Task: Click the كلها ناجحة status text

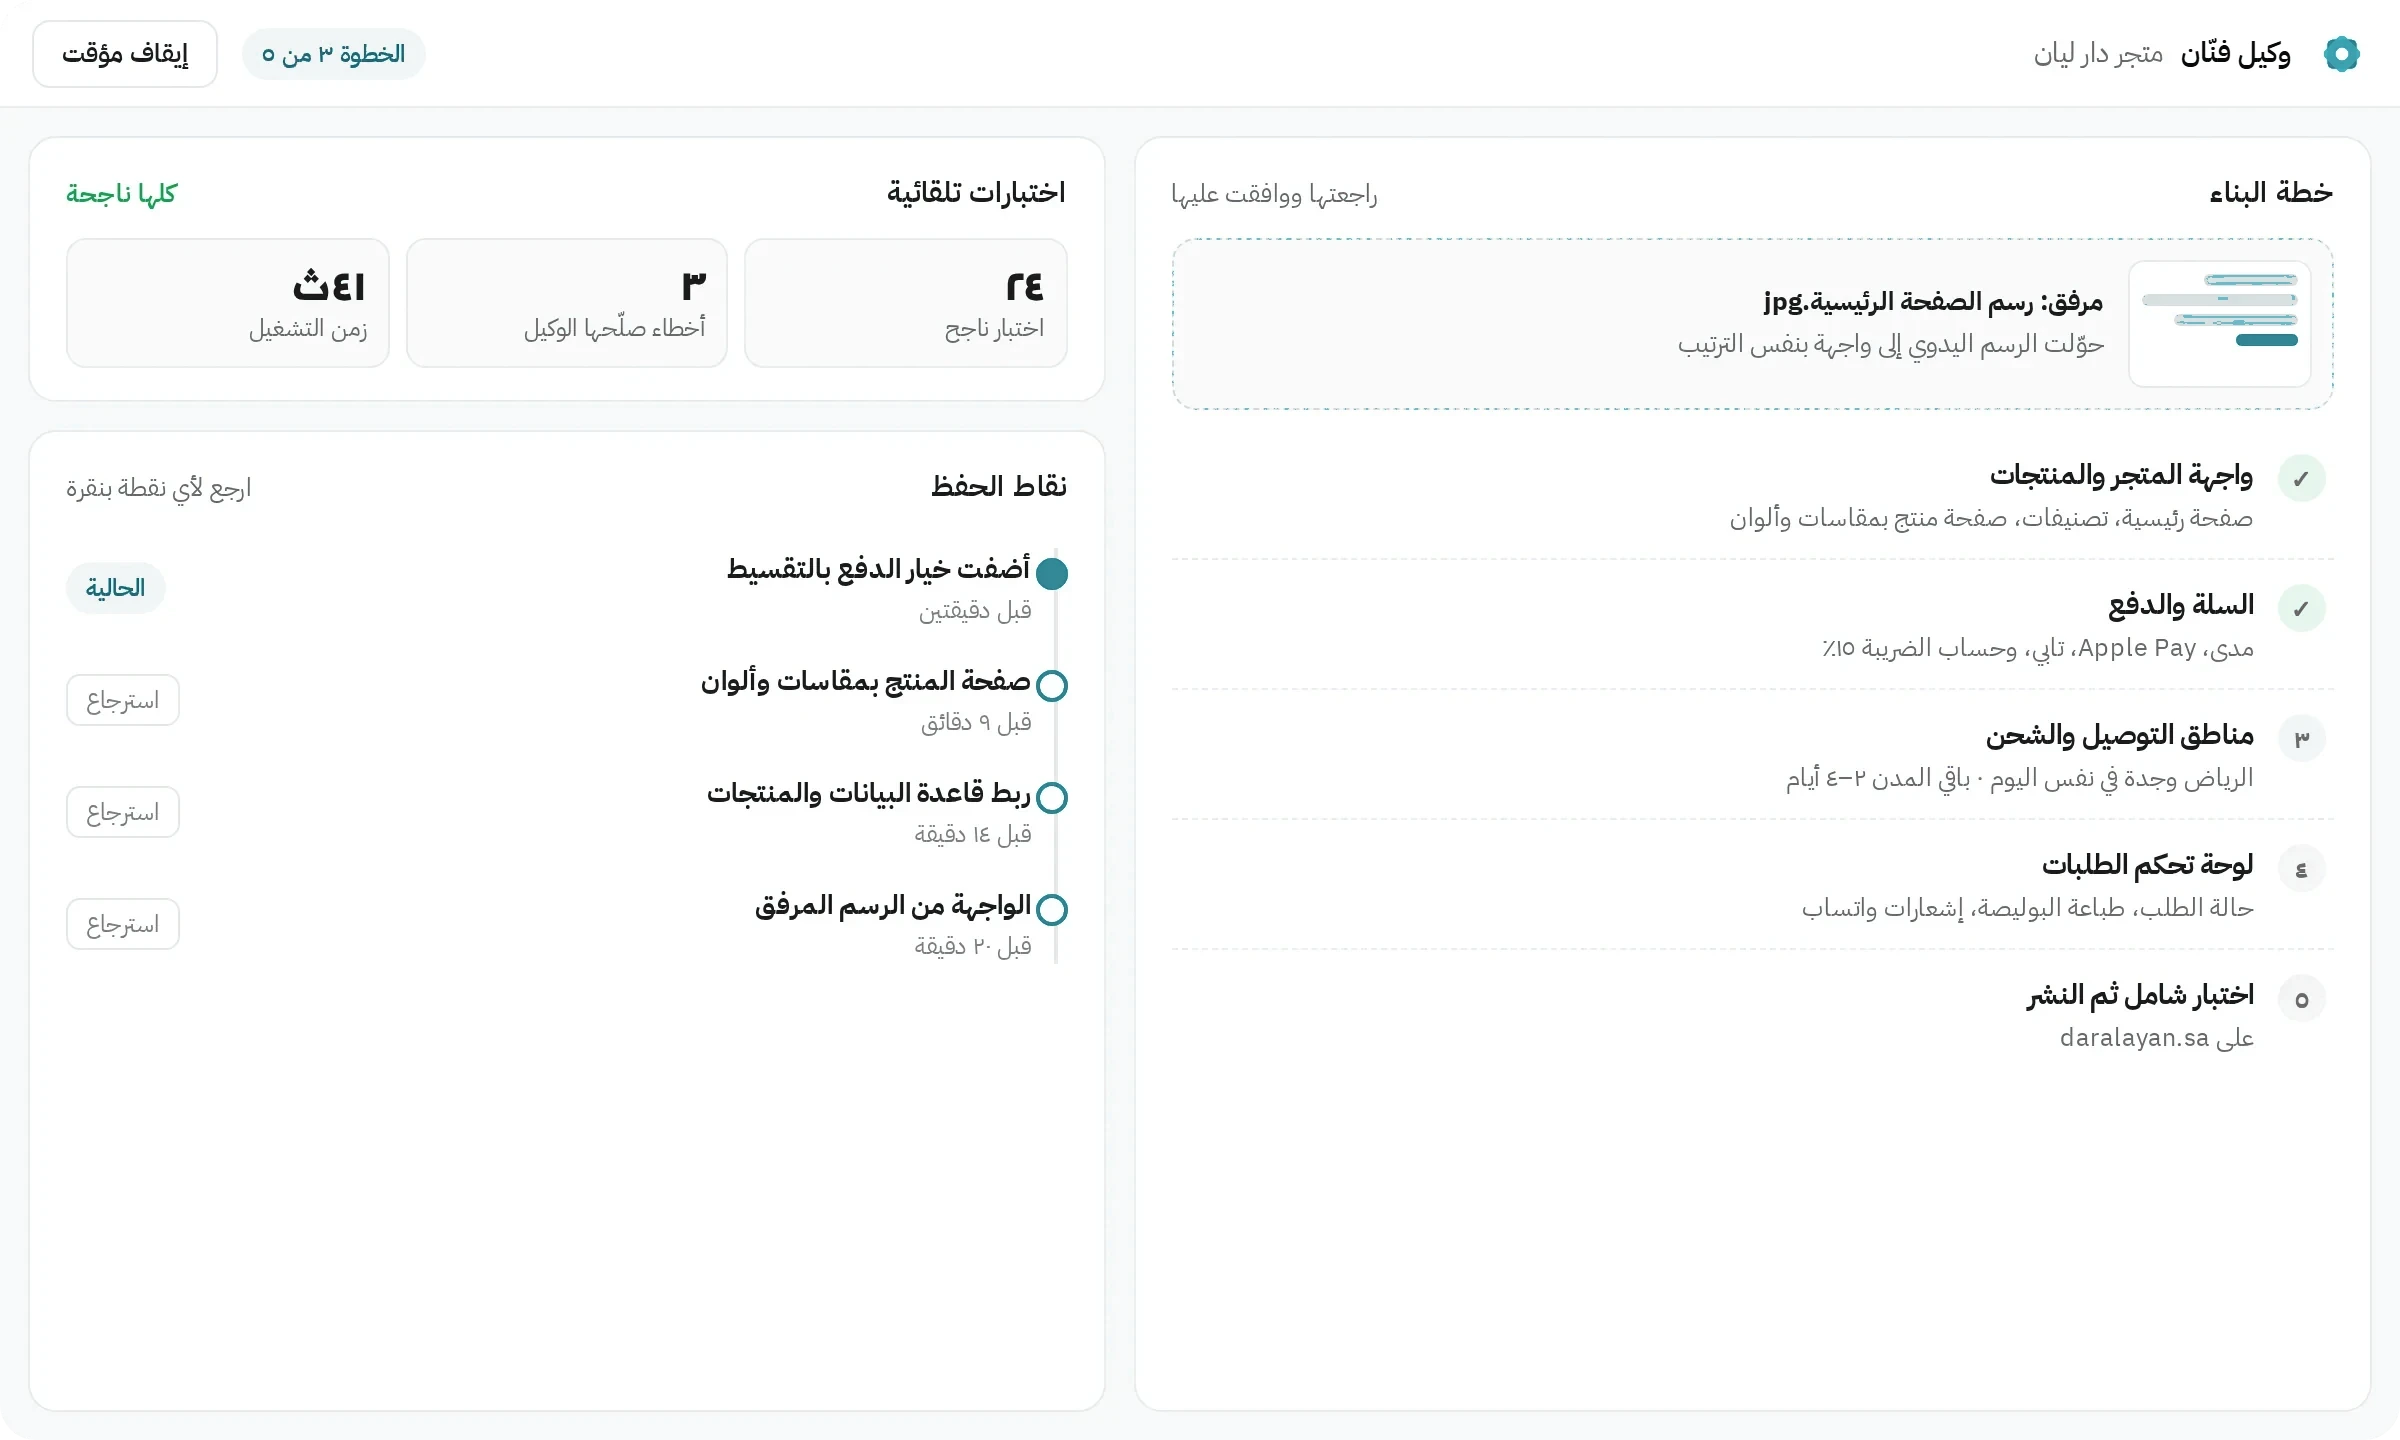Action: click(x=122, y=193)
